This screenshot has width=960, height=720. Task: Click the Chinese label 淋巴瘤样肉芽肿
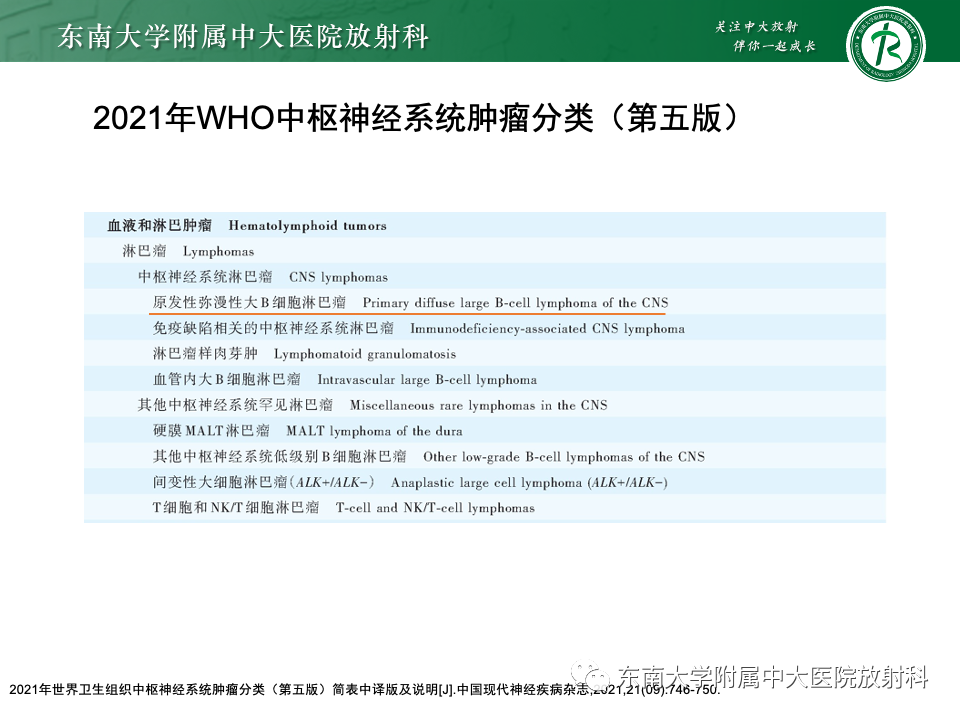click(205, 354)
